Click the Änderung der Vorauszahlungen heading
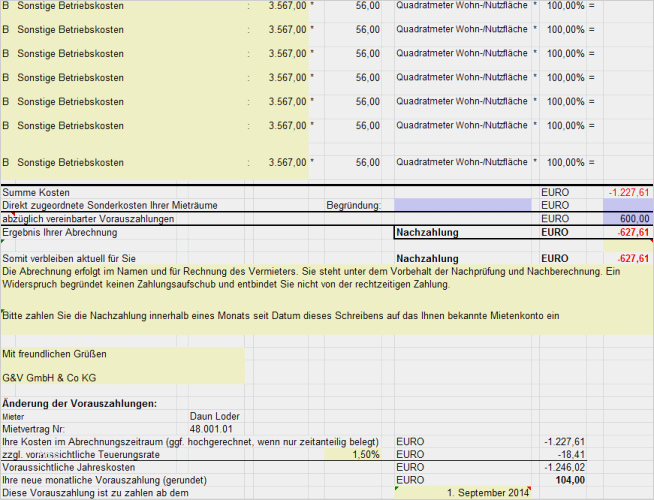The image size is (654, 500). click(x=80, y=404)
